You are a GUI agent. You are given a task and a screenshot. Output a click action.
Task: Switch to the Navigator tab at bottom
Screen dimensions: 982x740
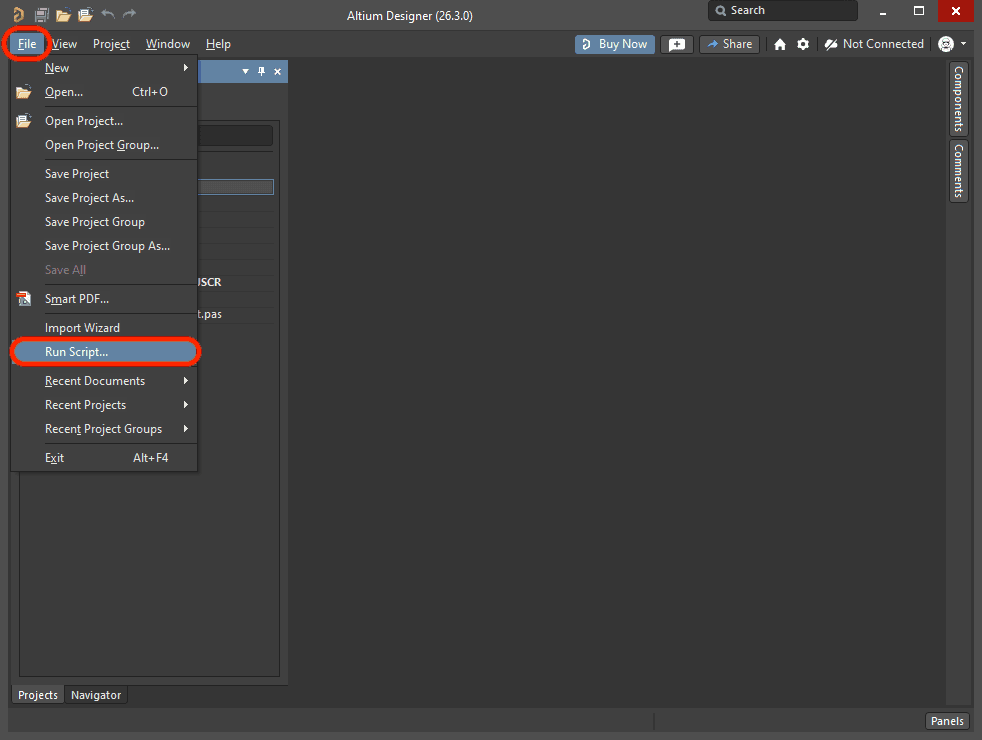tap(96, 694)
